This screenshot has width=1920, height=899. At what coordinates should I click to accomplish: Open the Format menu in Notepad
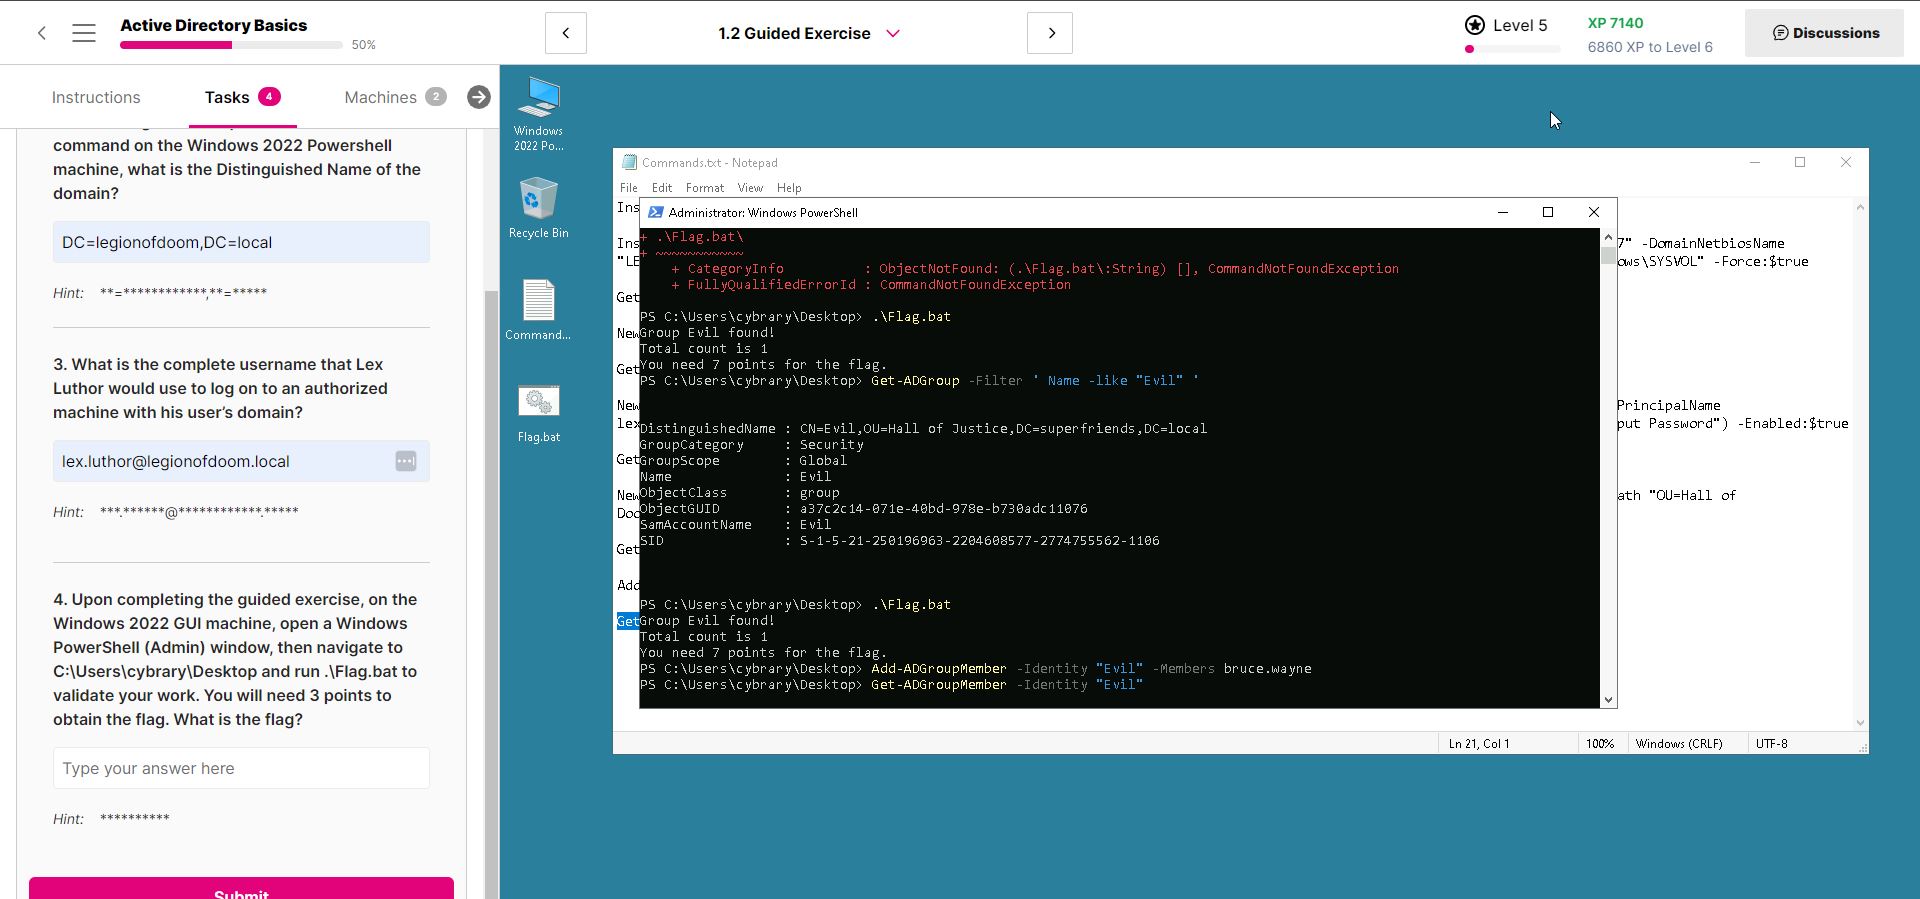pos(704,188)
